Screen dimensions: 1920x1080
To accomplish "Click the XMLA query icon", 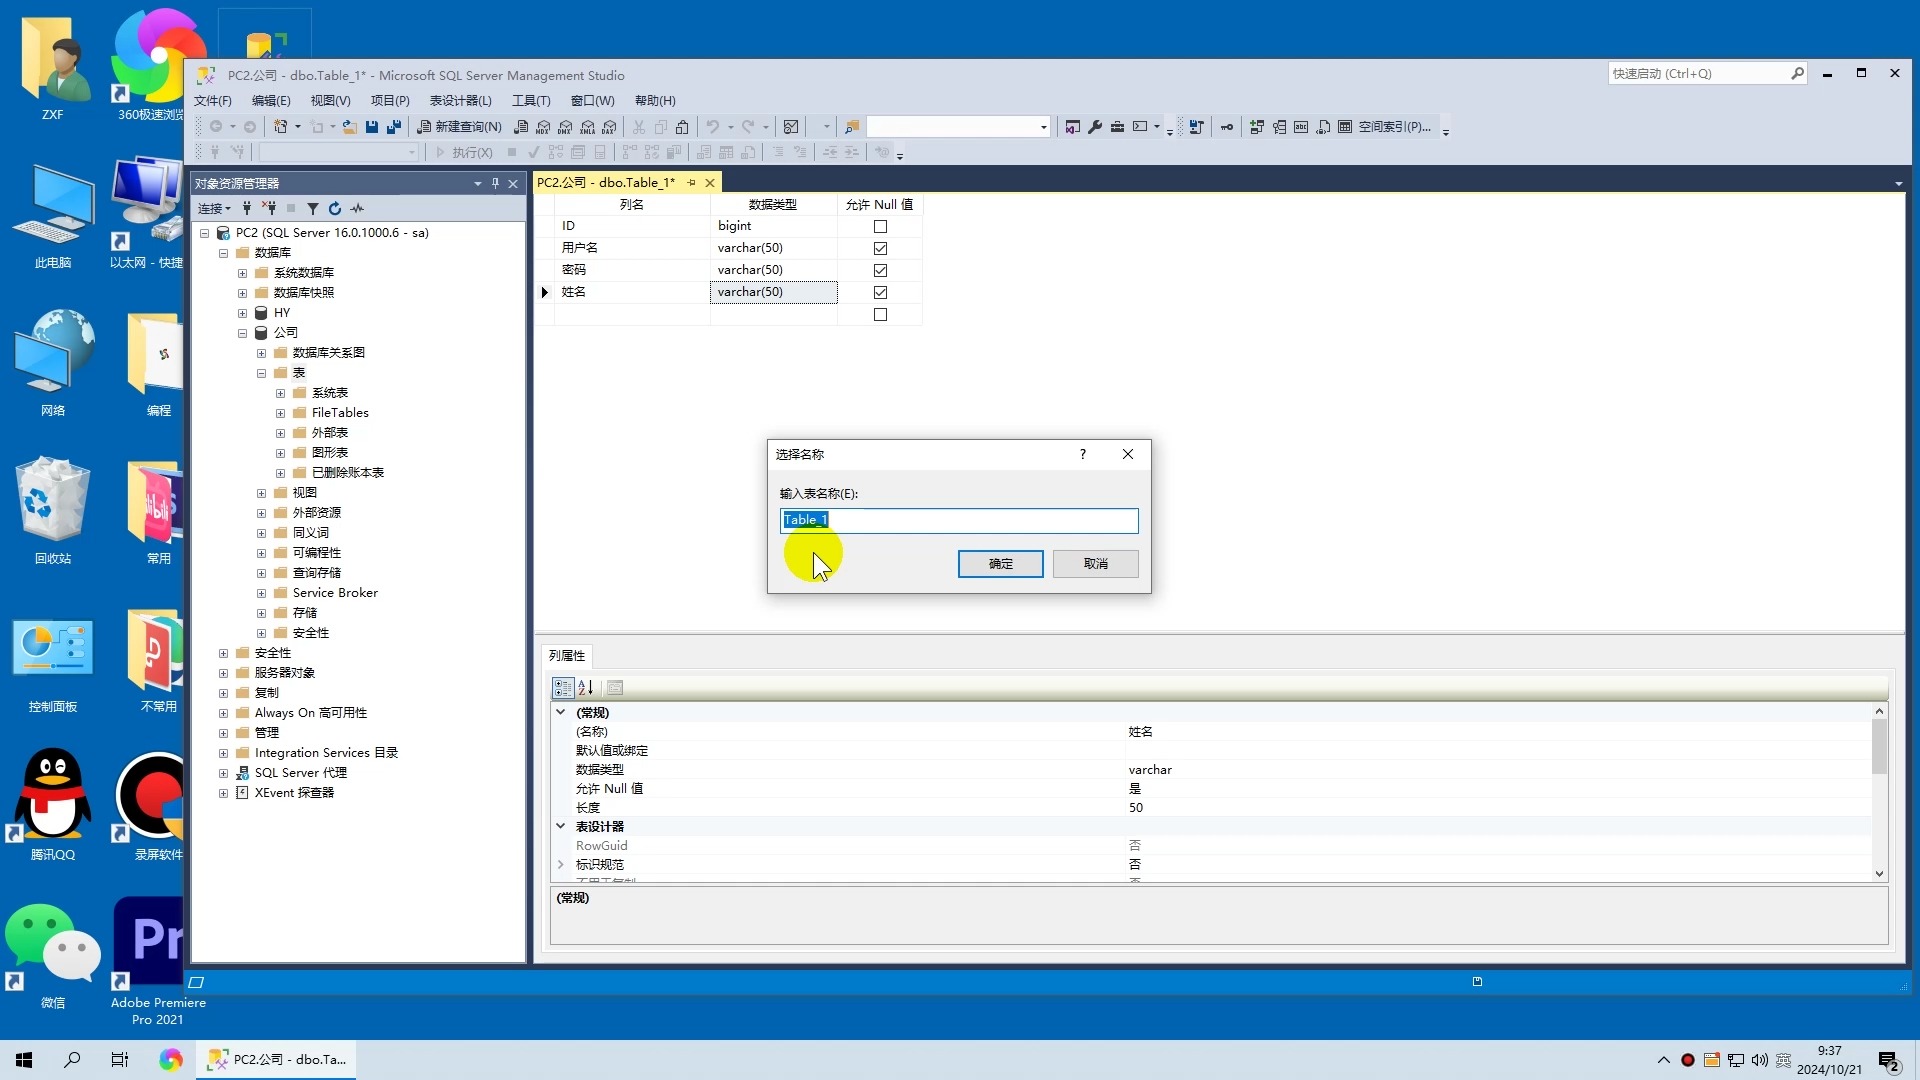I will pyautogui.click(x=587, y=127).
